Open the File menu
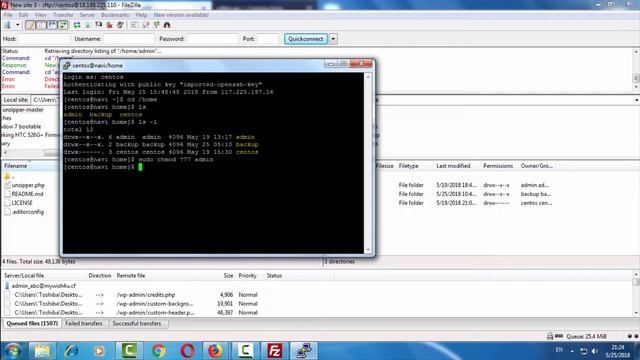Image resolution: width=640 pixels, height=360 pixels. [x=8, y=15]
